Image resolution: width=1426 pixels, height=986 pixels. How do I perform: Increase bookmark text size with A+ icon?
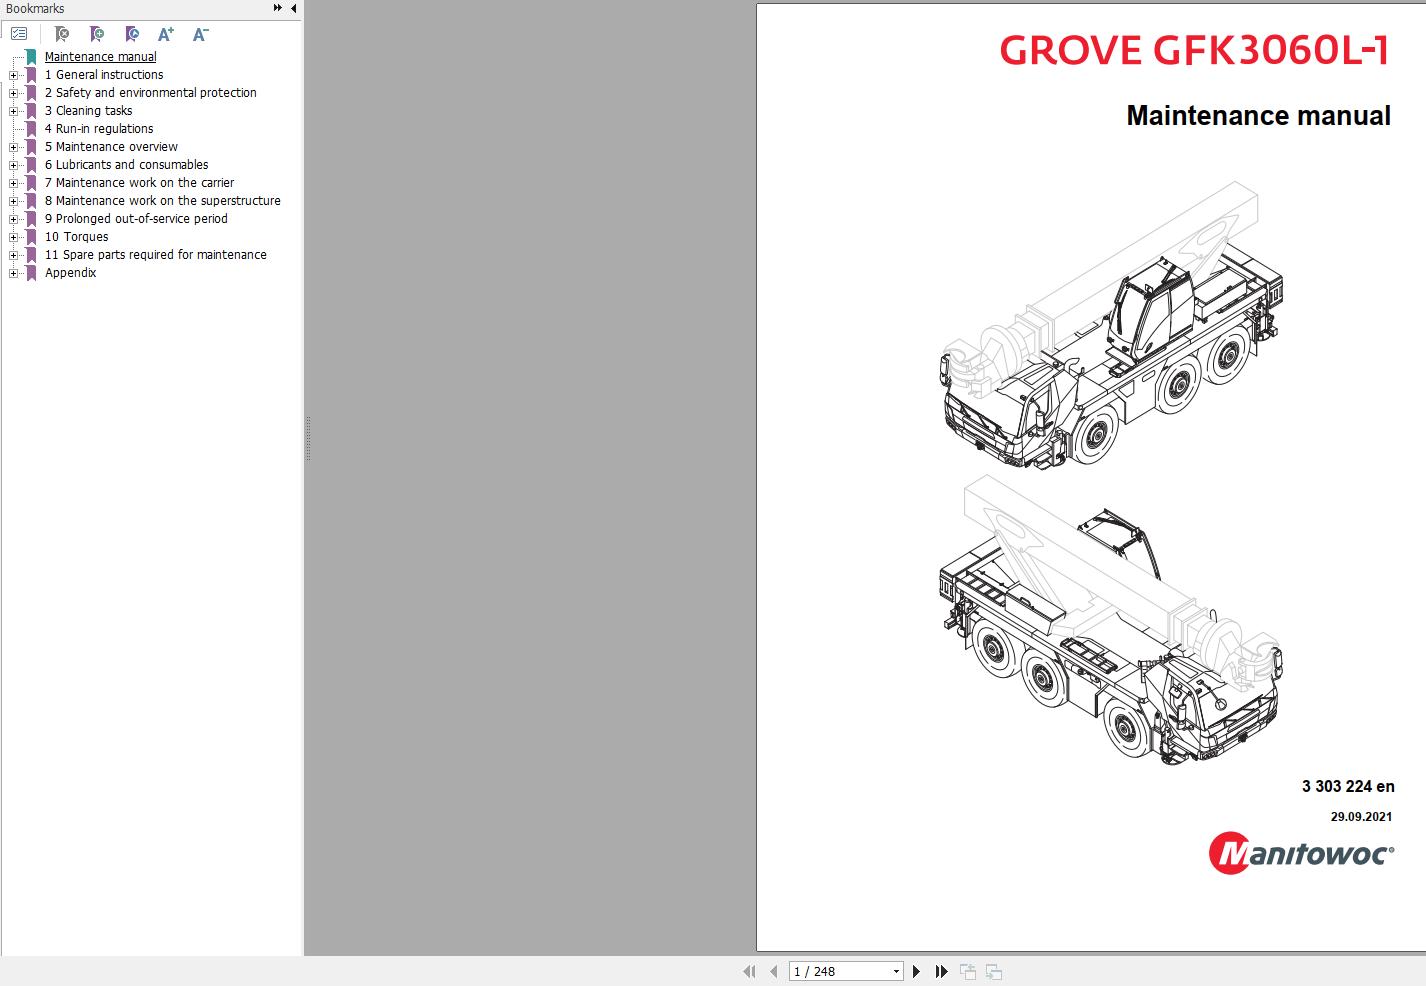166,33
